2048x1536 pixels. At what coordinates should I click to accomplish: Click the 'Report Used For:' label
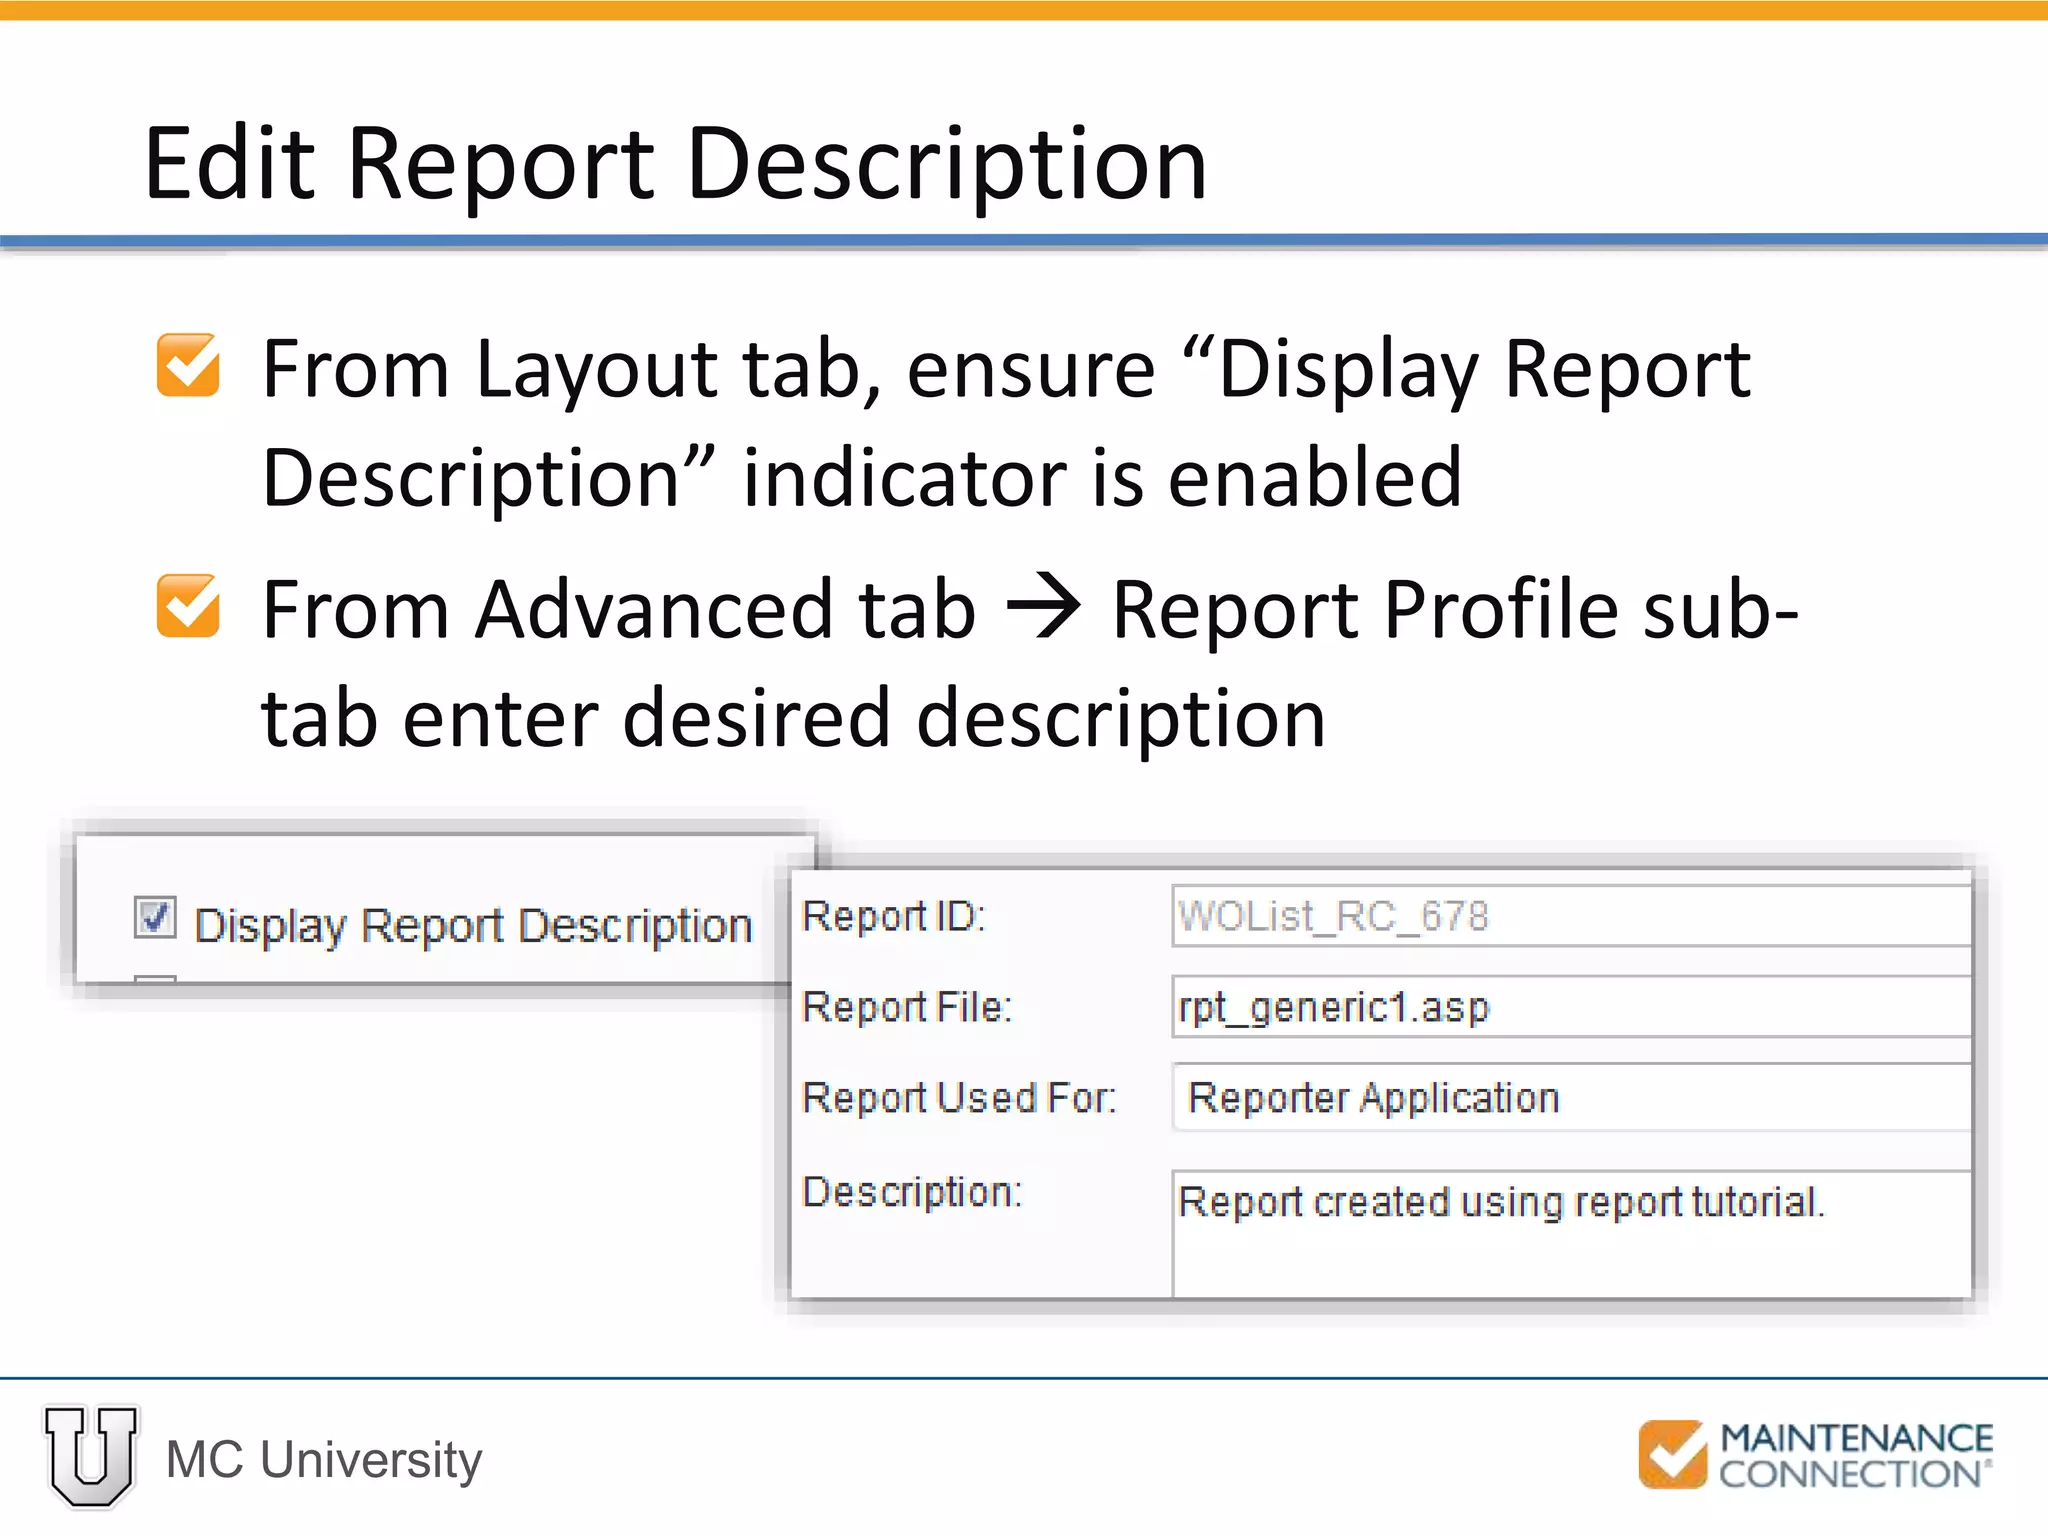click(x=959, y=1098)
